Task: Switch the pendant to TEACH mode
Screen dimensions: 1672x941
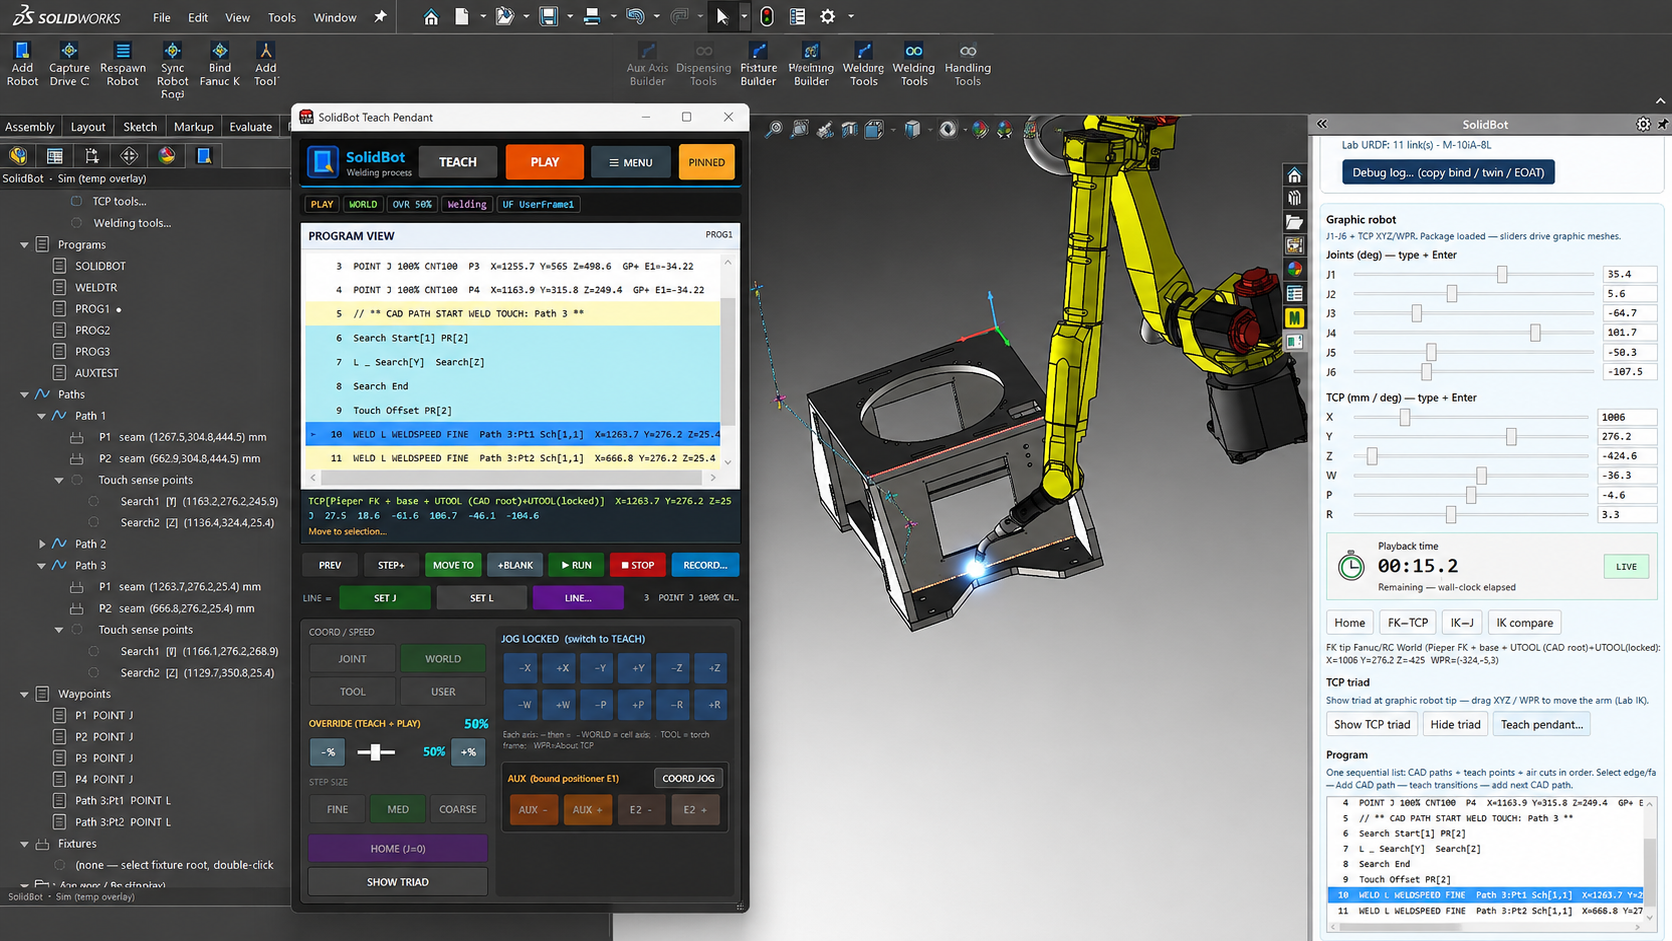Action: coord(458,162)
